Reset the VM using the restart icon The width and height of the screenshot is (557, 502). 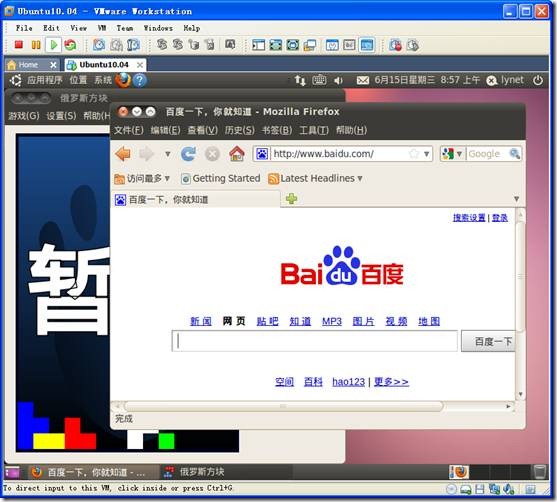[x=70, y=45]
